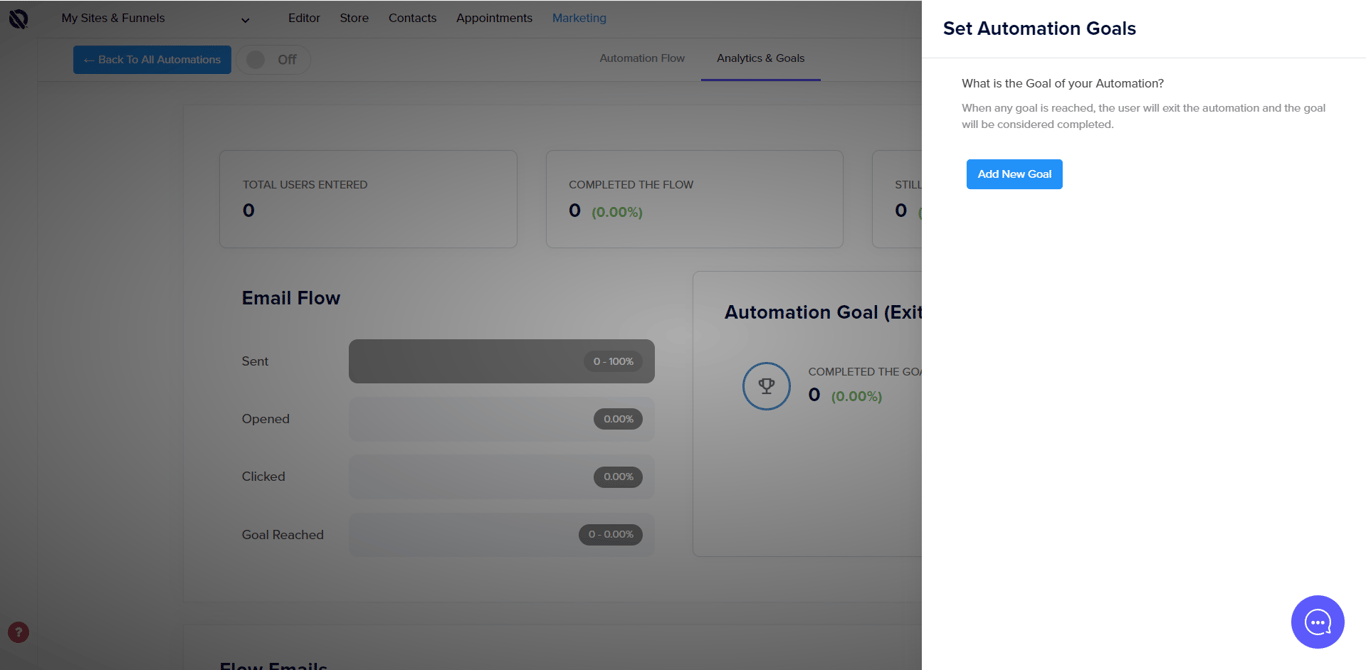Click the red help question mark icon

[x=18, y=632]
